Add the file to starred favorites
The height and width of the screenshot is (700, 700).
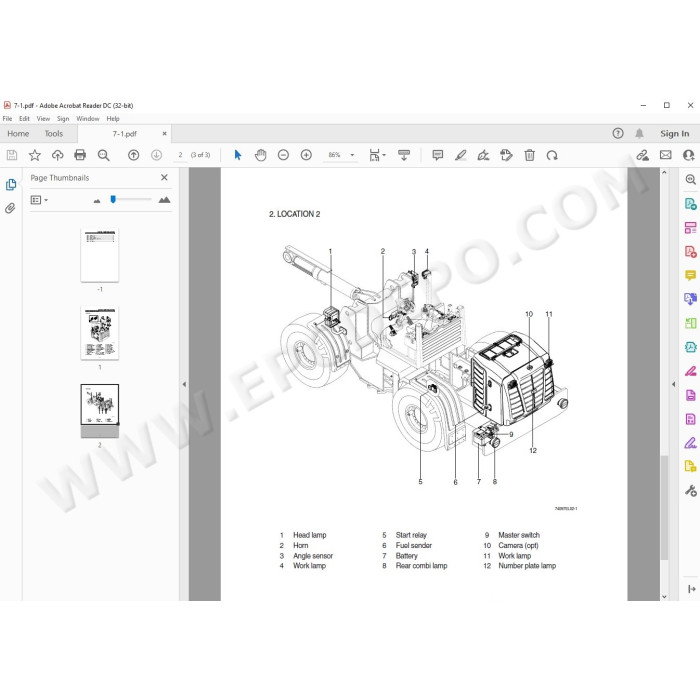pyautogui.click(x=35, y=155)
